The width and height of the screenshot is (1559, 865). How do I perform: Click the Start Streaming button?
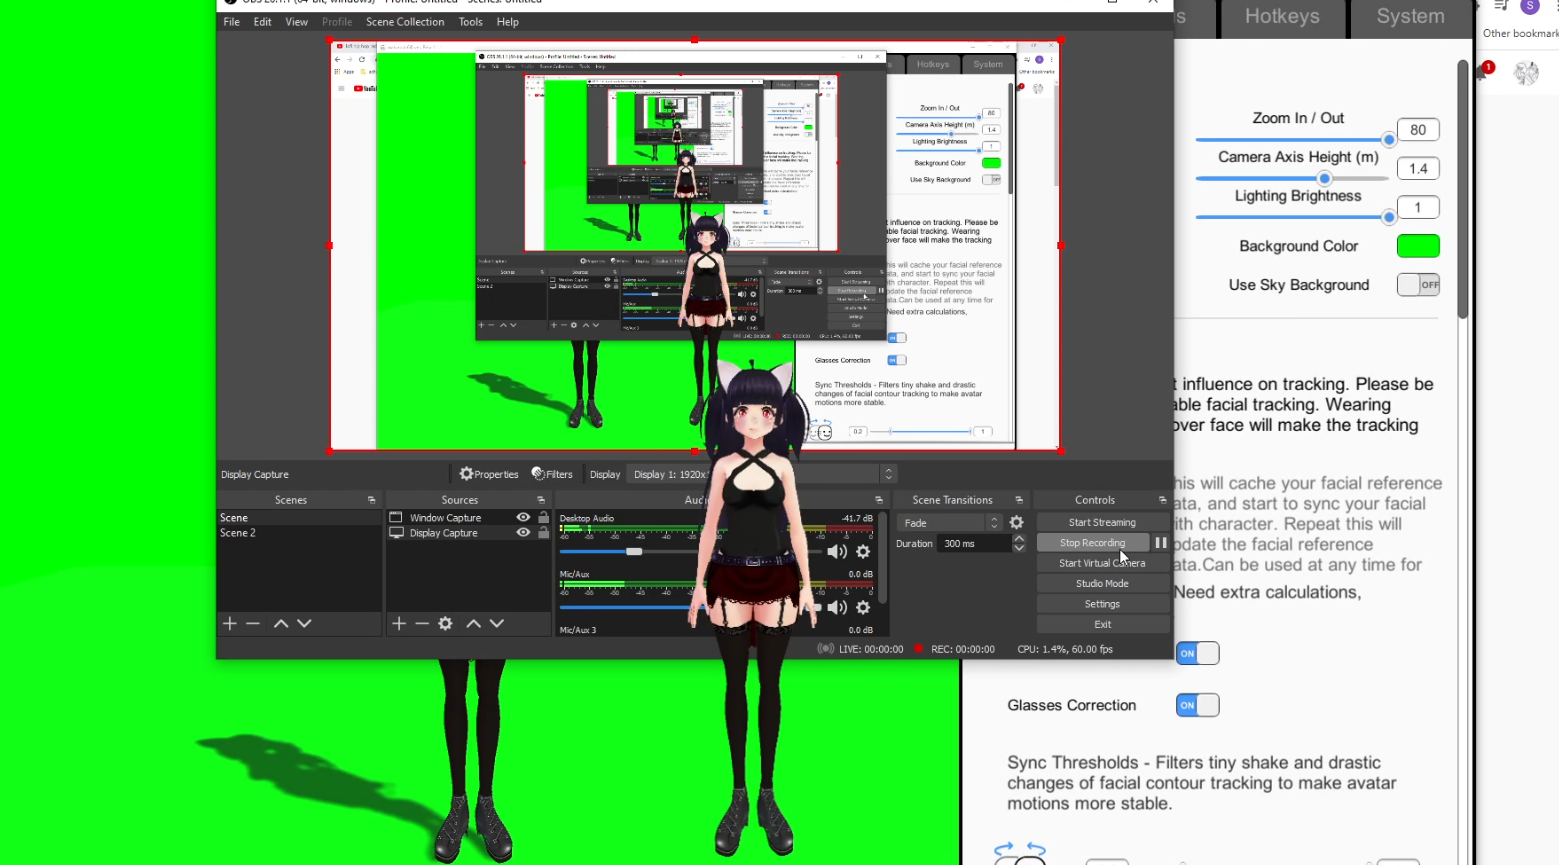1101,522
